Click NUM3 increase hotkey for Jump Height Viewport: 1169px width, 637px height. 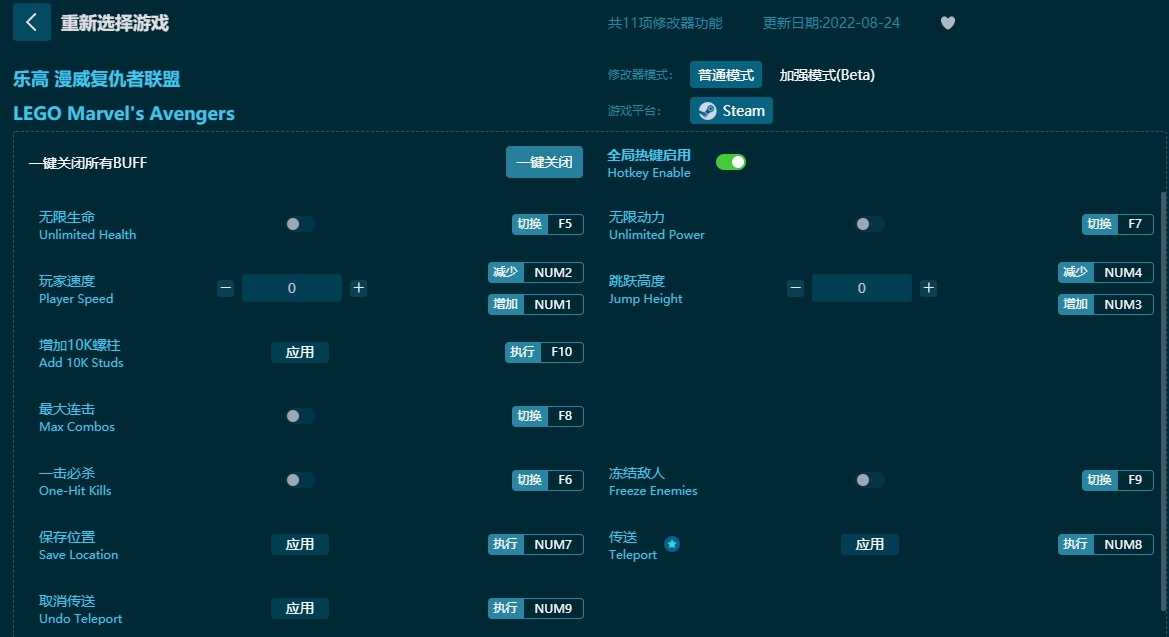[1106, 304]
